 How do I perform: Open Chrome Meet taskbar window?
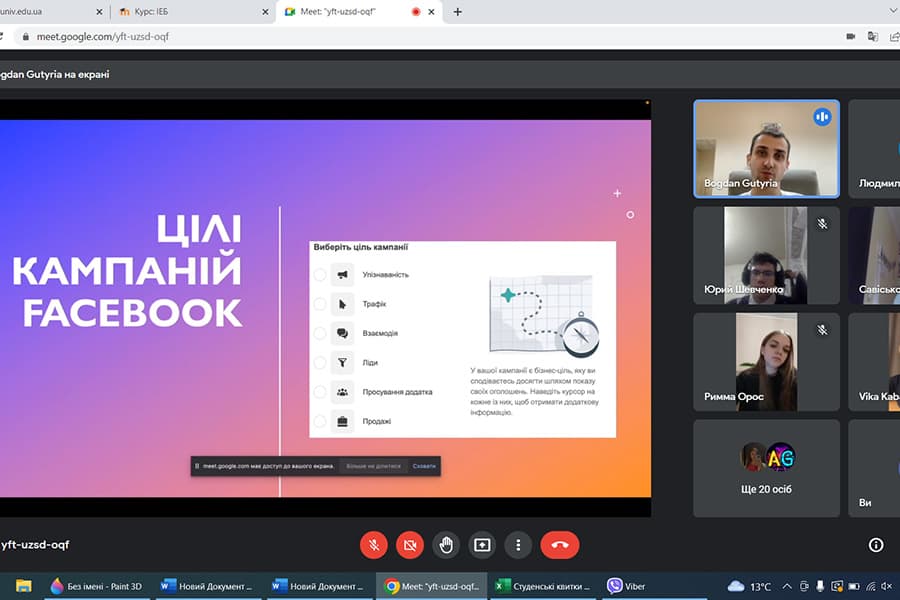coord(432,586)
